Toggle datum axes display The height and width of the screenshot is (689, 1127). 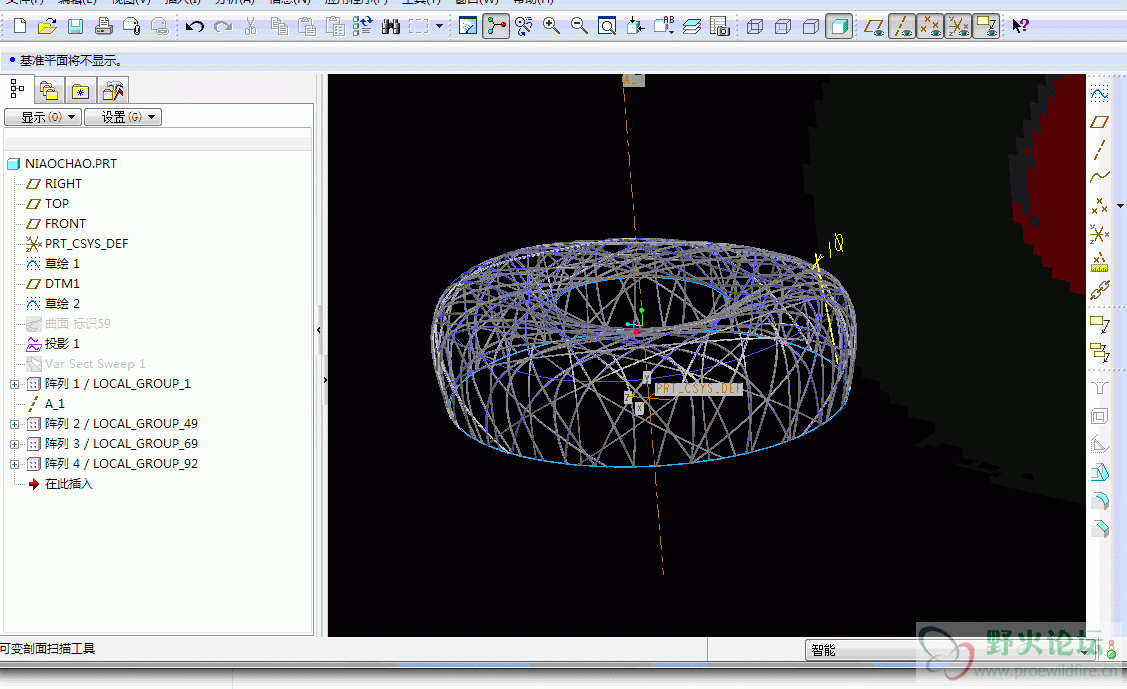pyautogui.click(x=902, y=27)
